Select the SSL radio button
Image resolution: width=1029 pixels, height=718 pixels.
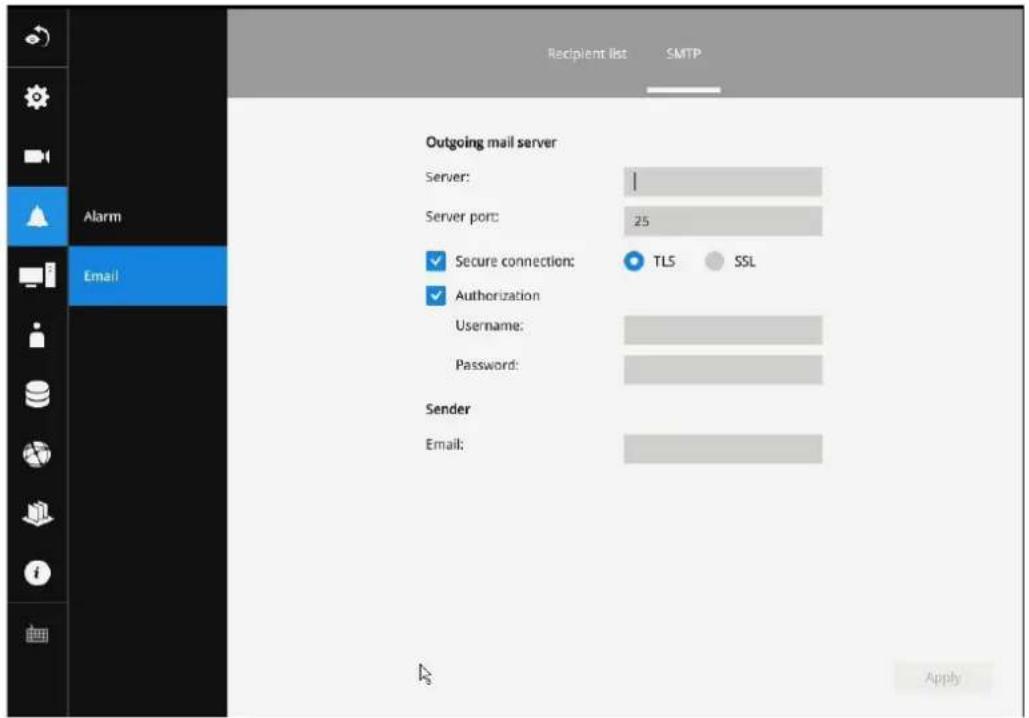pos(714,261)
